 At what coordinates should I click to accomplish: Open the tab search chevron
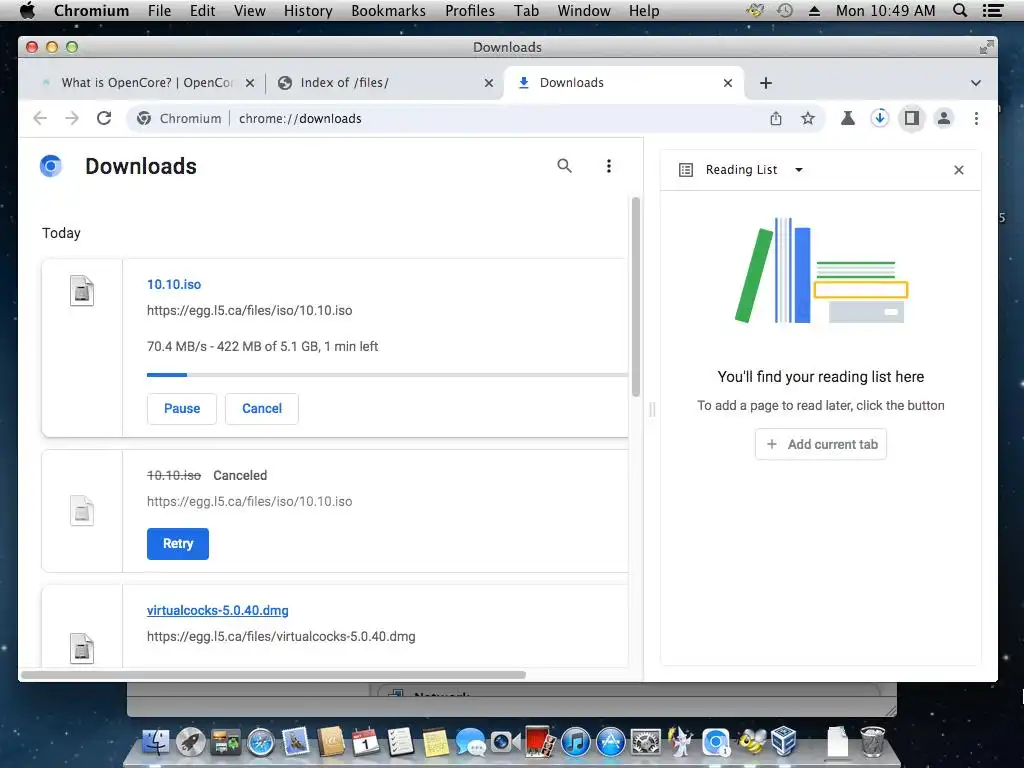976,83
